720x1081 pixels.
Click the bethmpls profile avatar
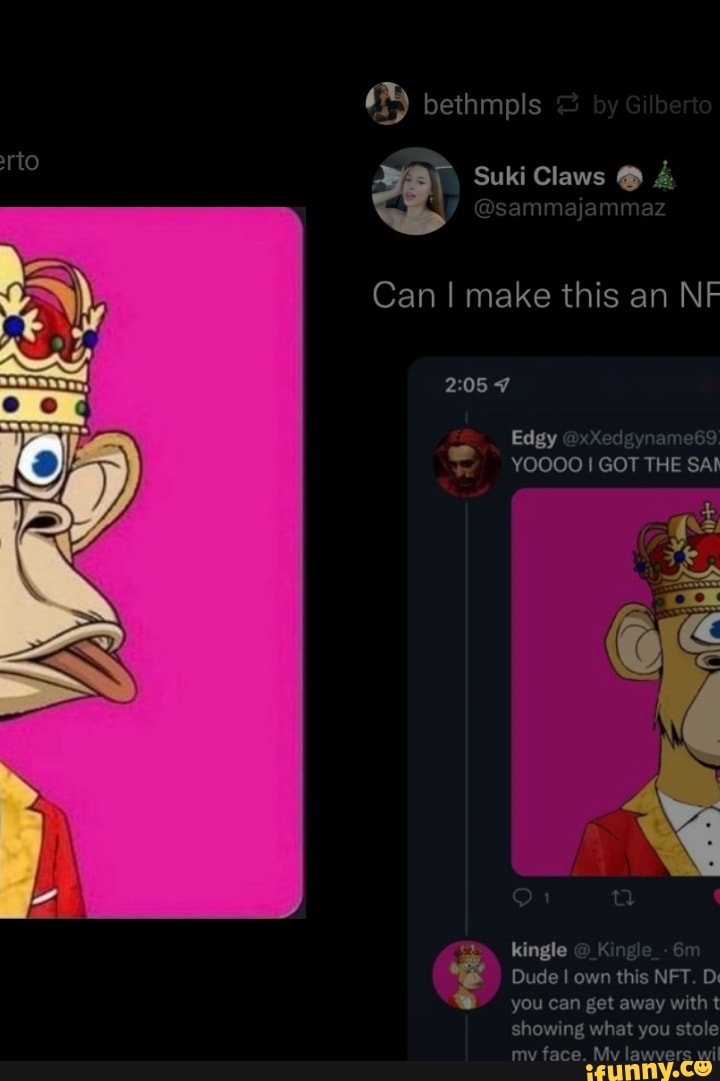(x=387, y=104)
